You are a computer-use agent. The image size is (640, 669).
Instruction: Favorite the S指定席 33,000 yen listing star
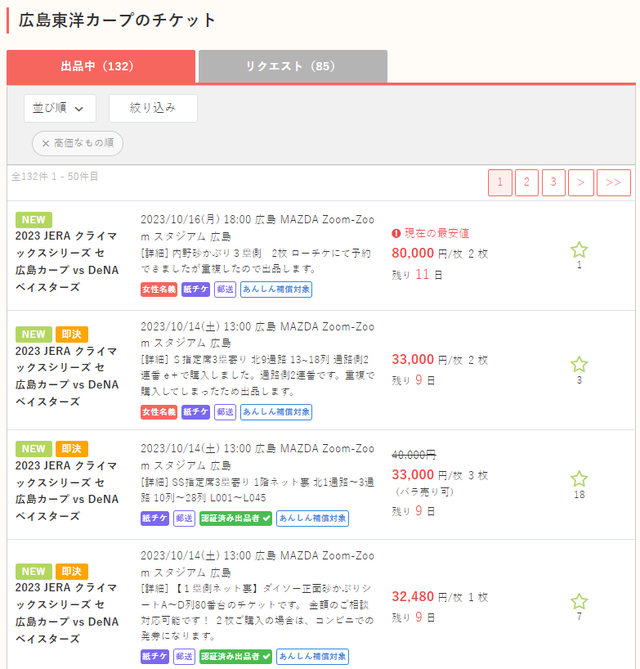579,364
